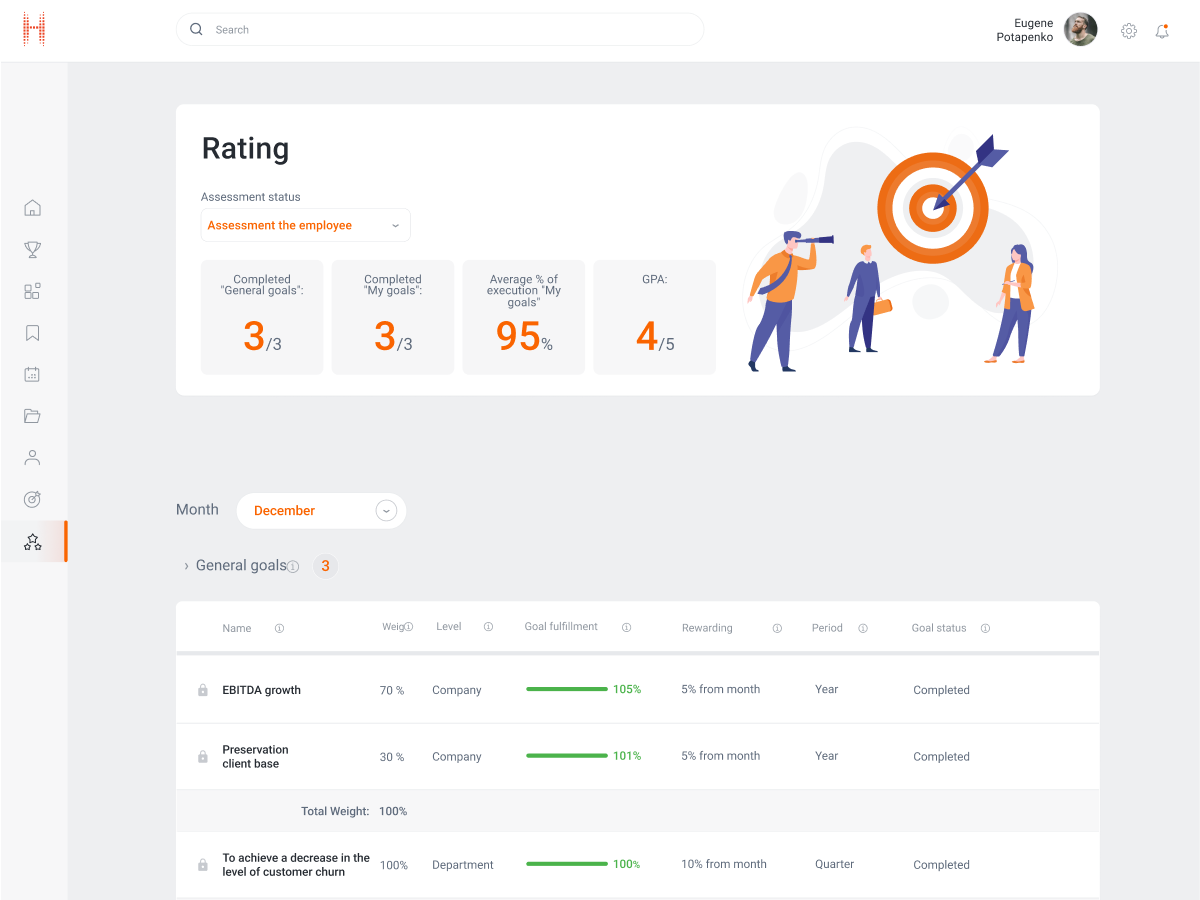Open the folder icon in sidebar

32,416
